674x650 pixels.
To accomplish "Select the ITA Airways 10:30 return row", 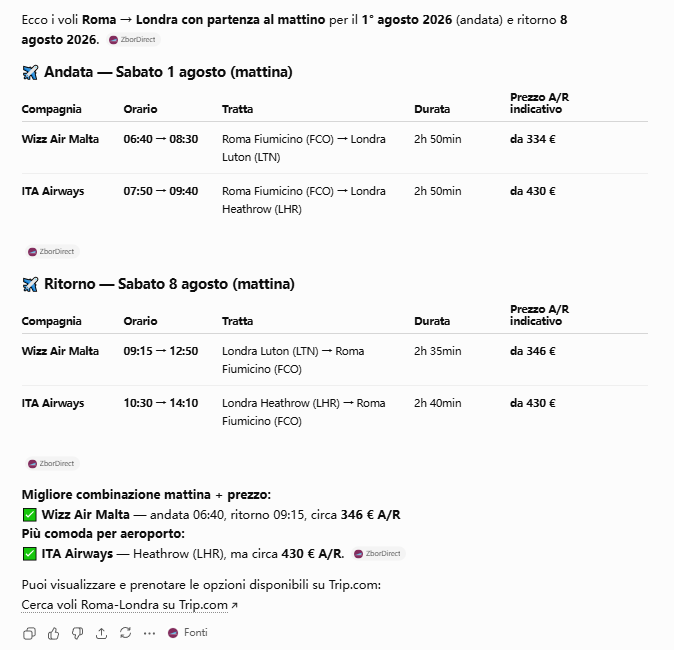I will click(334, 412).
